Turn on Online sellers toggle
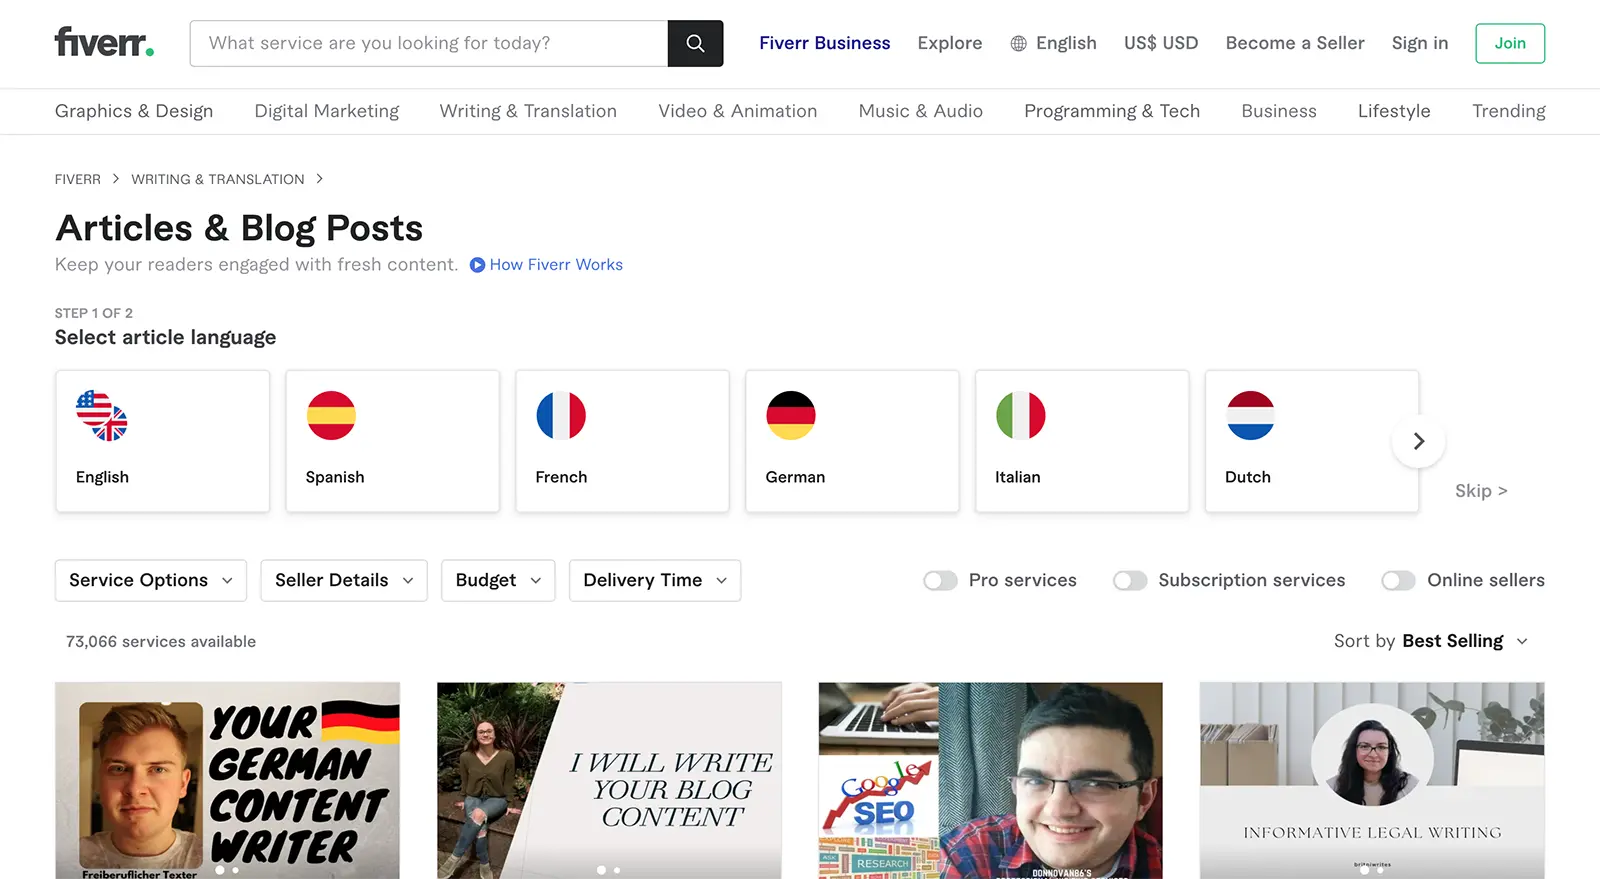The image size is (1600, 879). tap(1398, 581)
